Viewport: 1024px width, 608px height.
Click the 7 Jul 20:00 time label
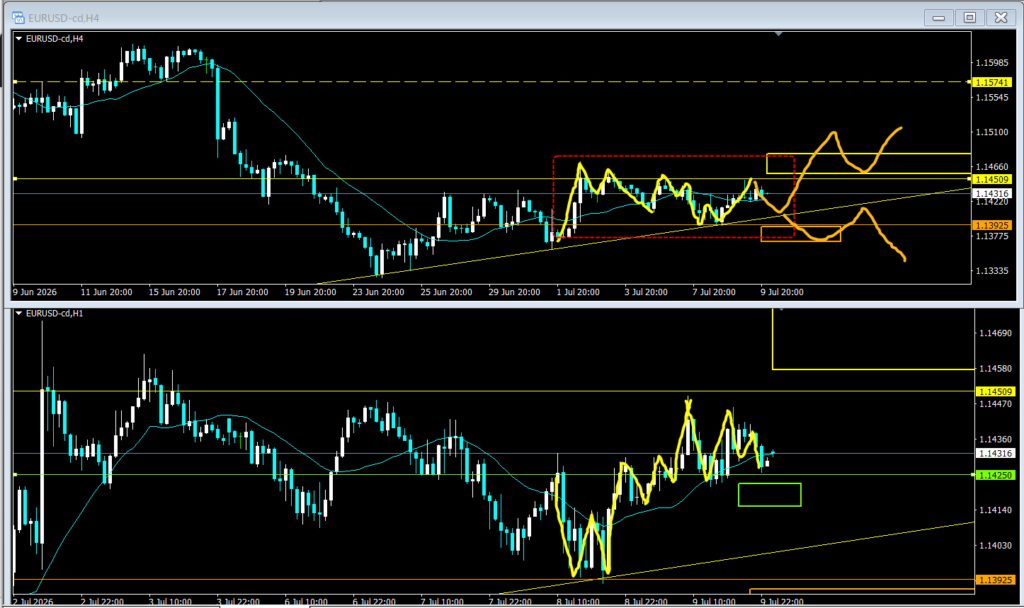pyautogui.click(x=714, y=292)
